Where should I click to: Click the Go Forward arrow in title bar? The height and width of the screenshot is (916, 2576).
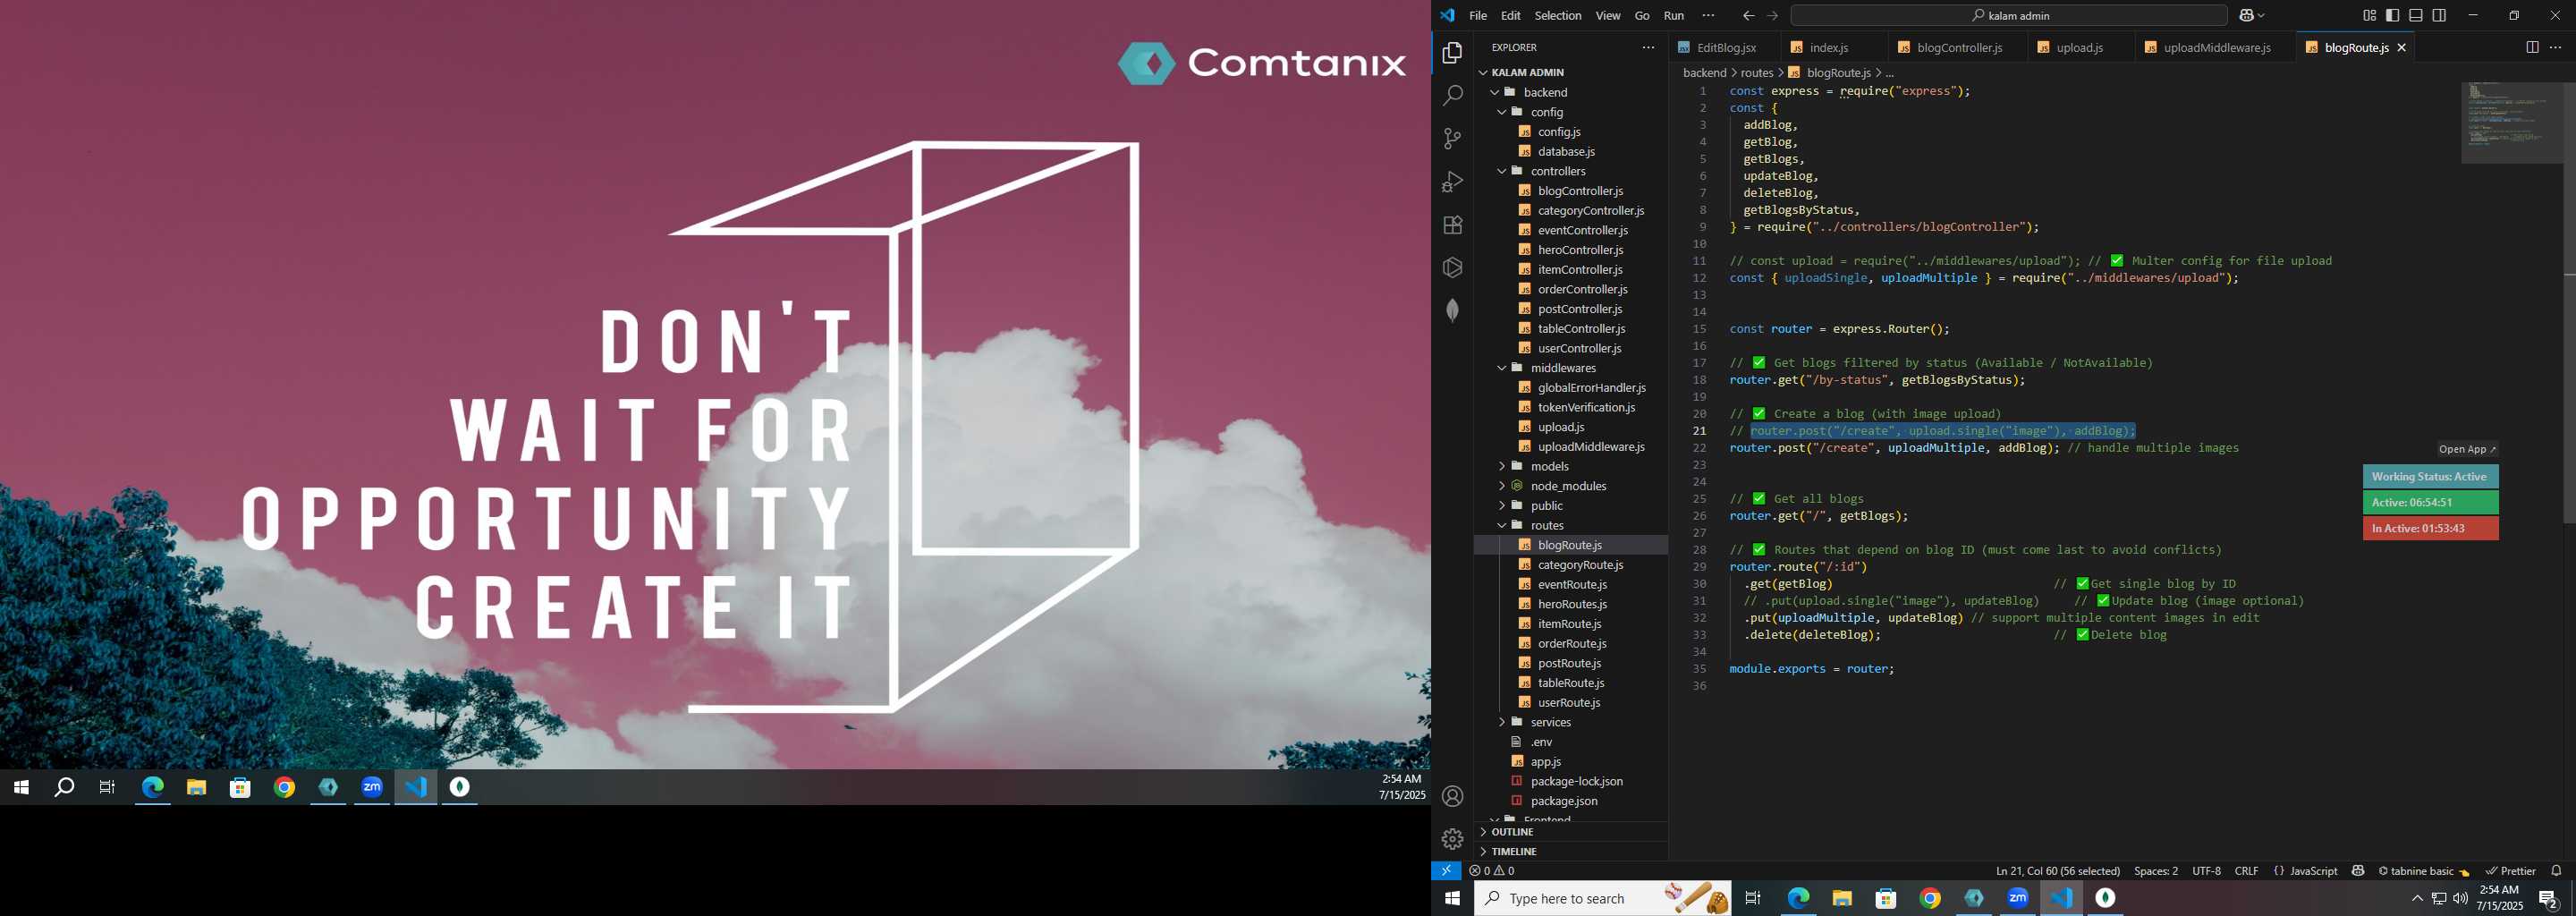click(1772, 15)
